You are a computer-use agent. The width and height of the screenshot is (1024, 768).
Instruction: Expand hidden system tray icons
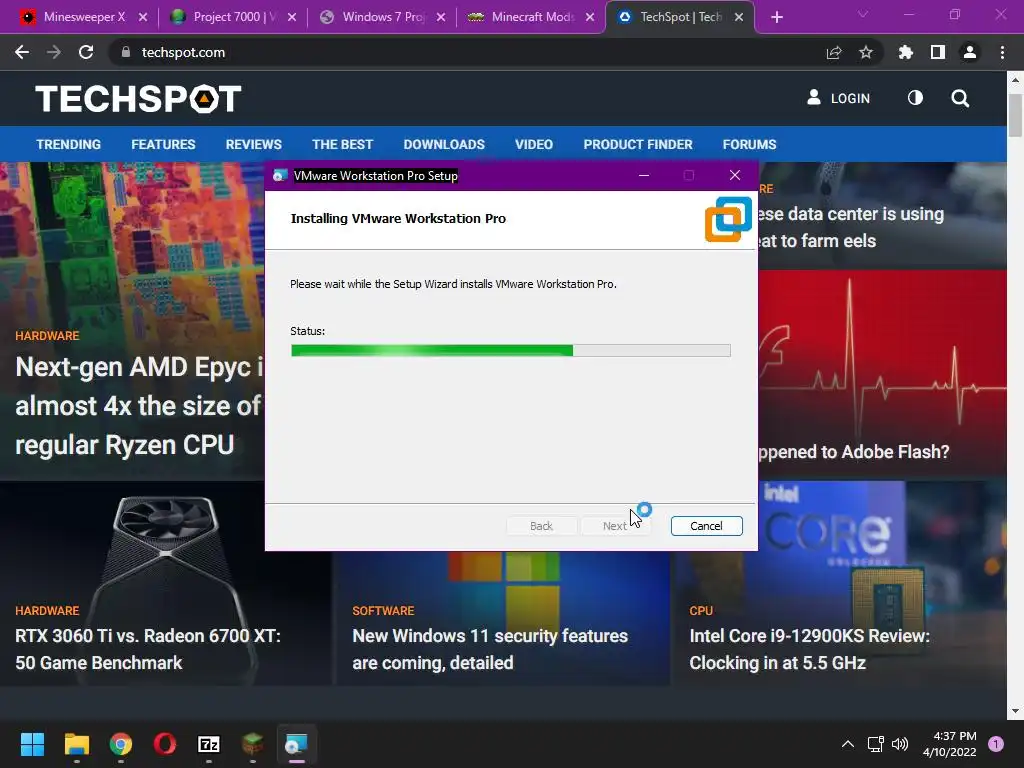tap(848, 744)
